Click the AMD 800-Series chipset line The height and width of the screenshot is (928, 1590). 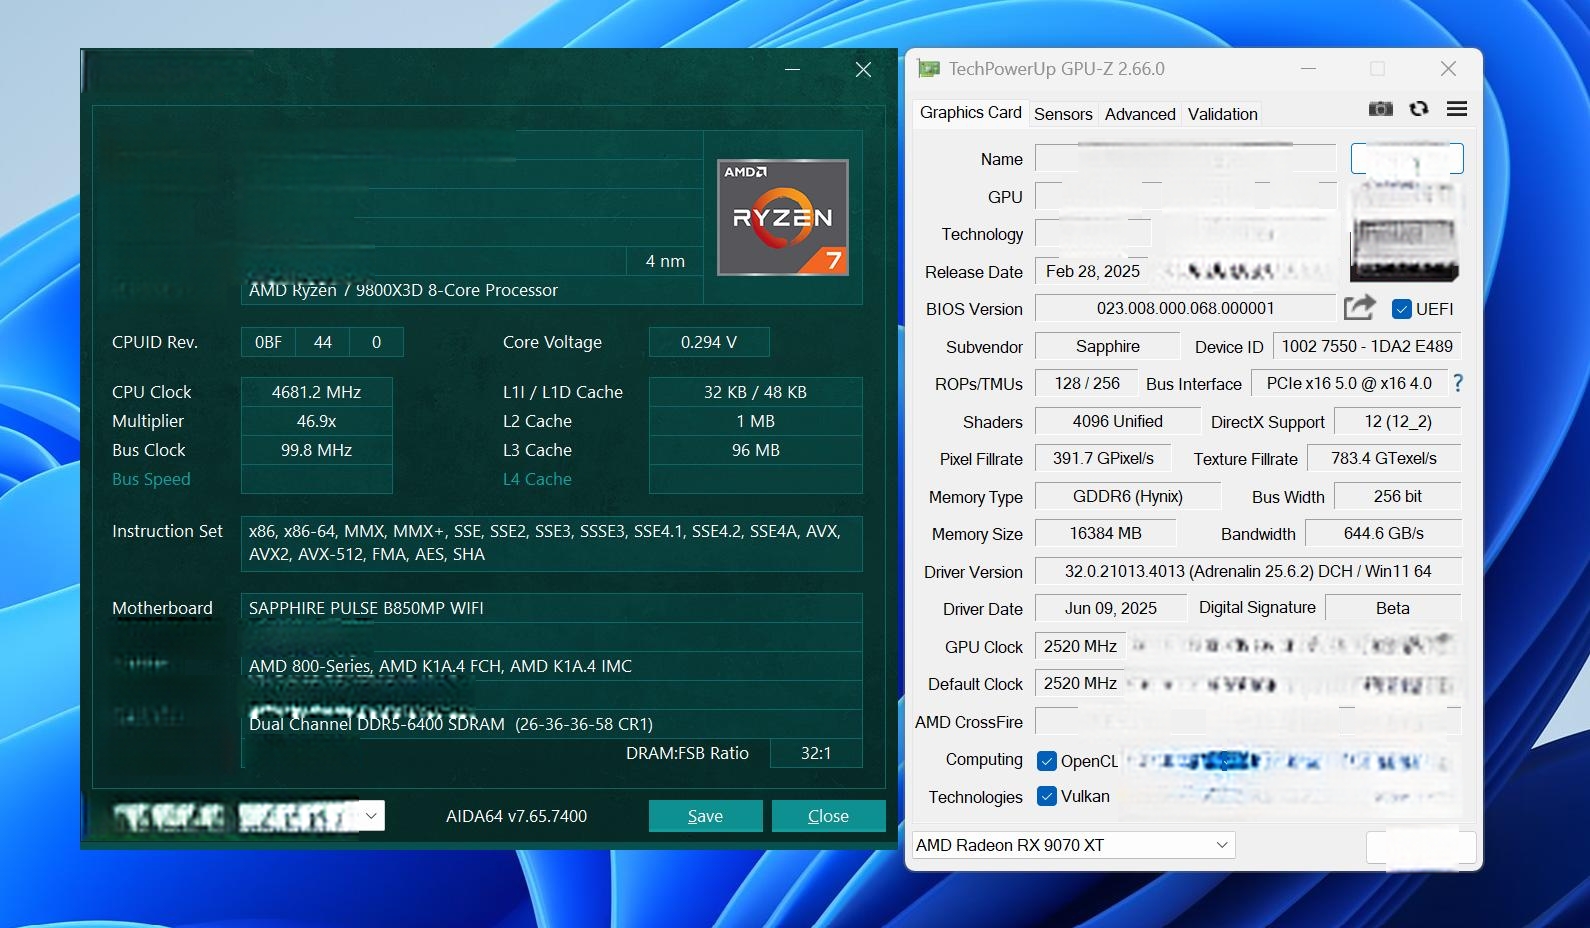point(551,666)
